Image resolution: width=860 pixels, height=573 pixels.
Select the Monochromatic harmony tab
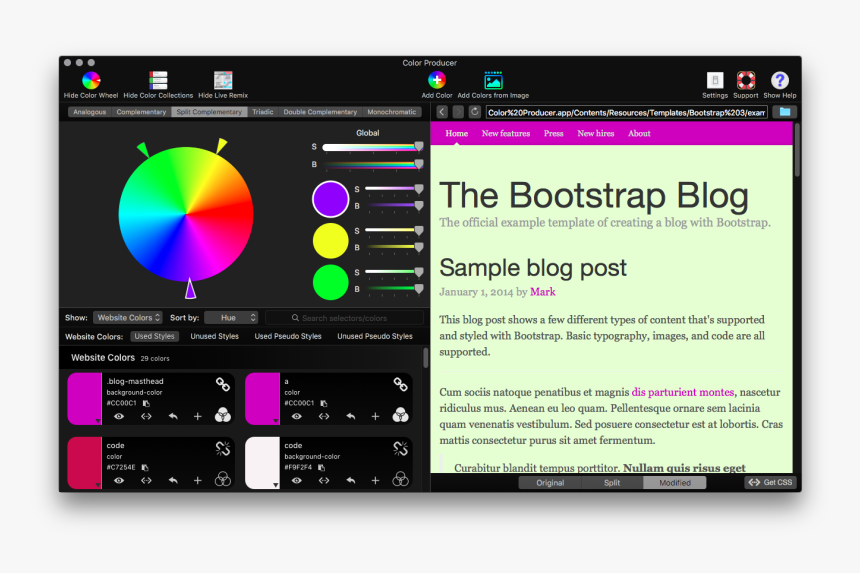[x=392, y=112]
